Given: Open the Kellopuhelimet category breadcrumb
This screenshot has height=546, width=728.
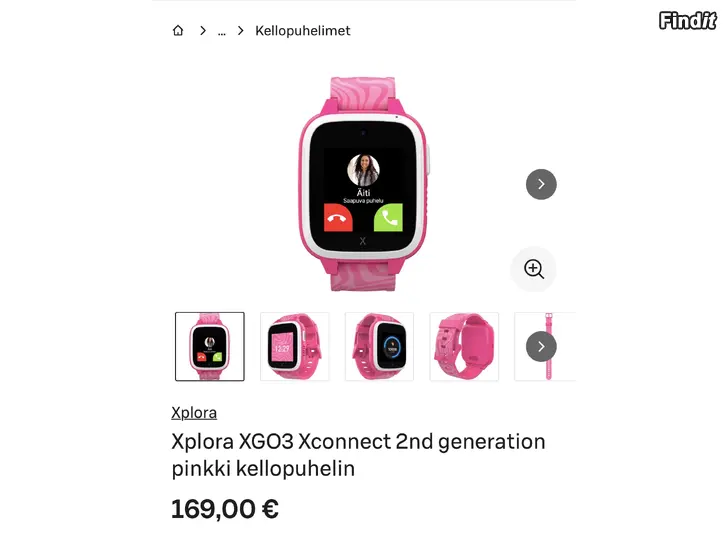Looking at the screenshot, I should [x=303, y=31].
